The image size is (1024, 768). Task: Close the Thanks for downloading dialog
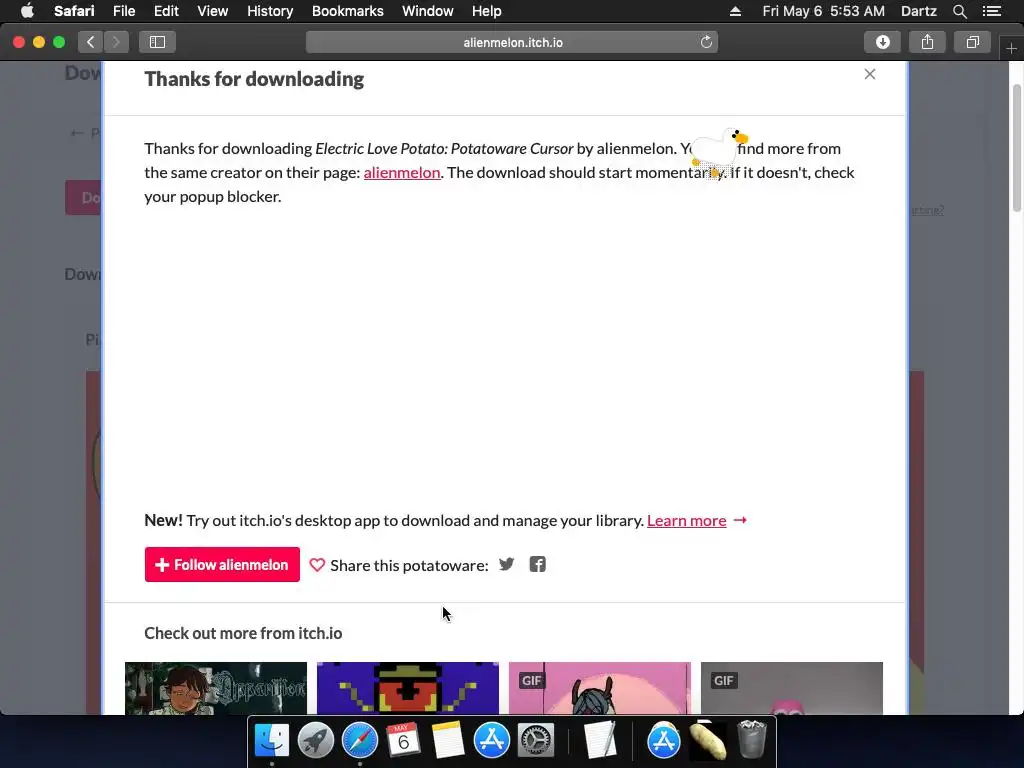[869, 74]
